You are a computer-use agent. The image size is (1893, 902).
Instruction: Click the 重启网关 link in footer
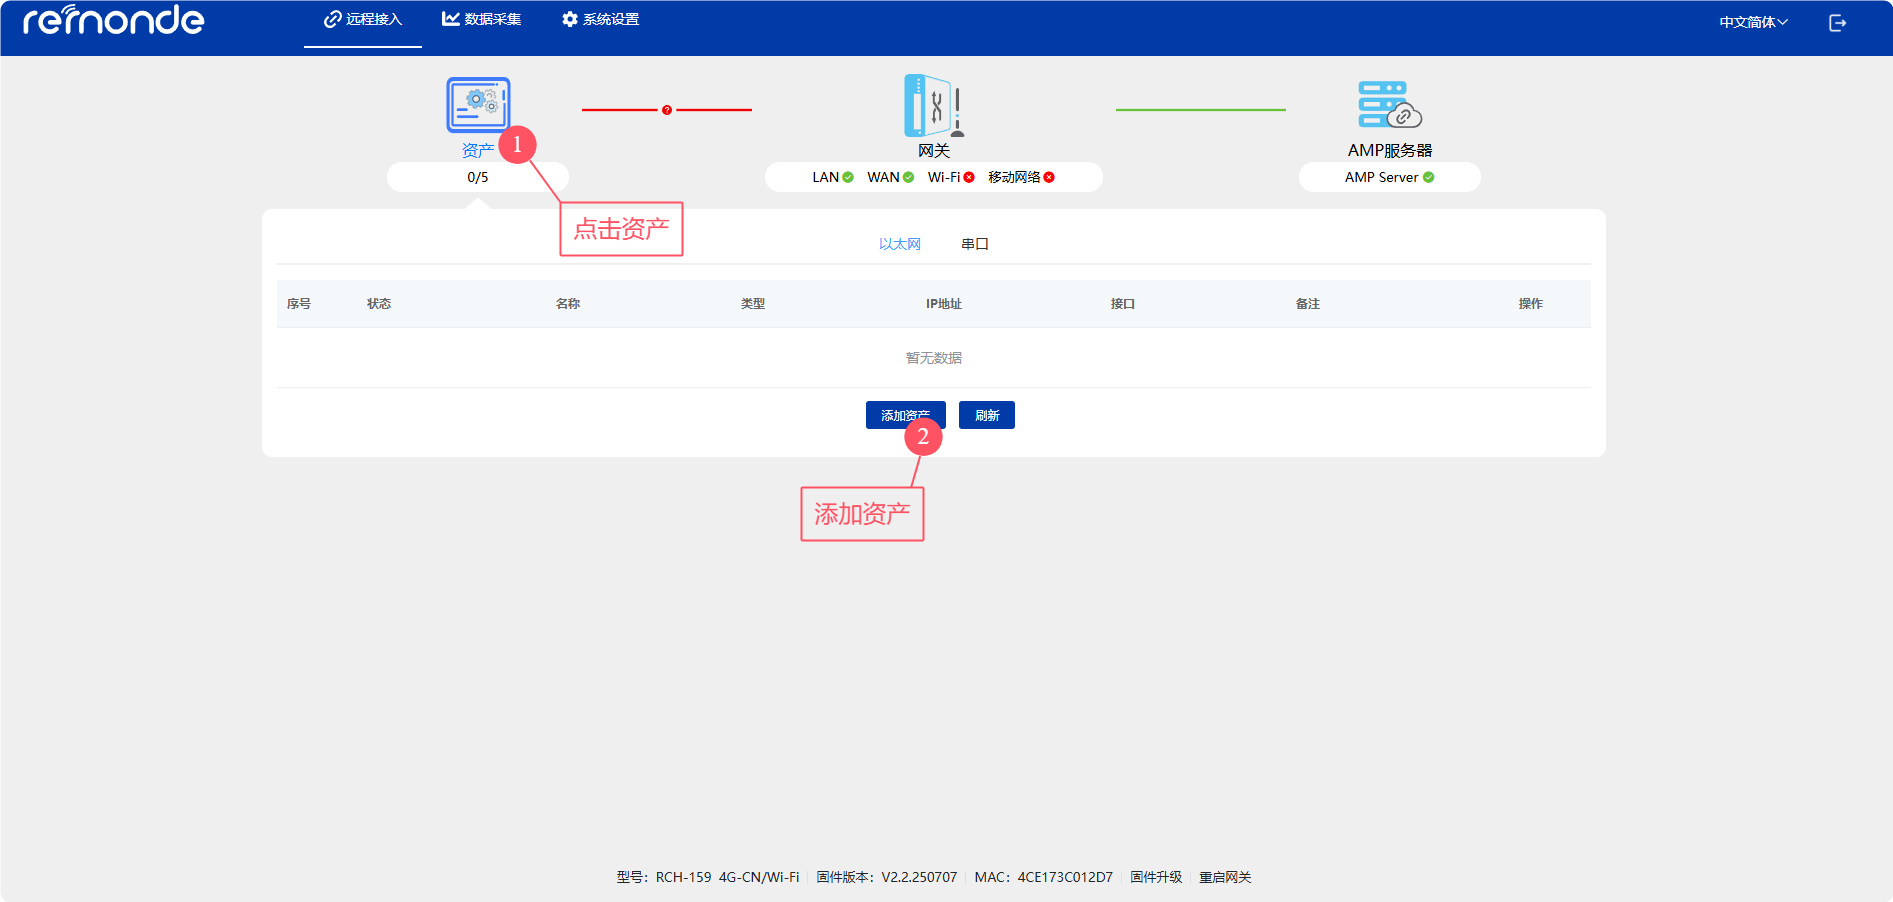point(1225,877)
